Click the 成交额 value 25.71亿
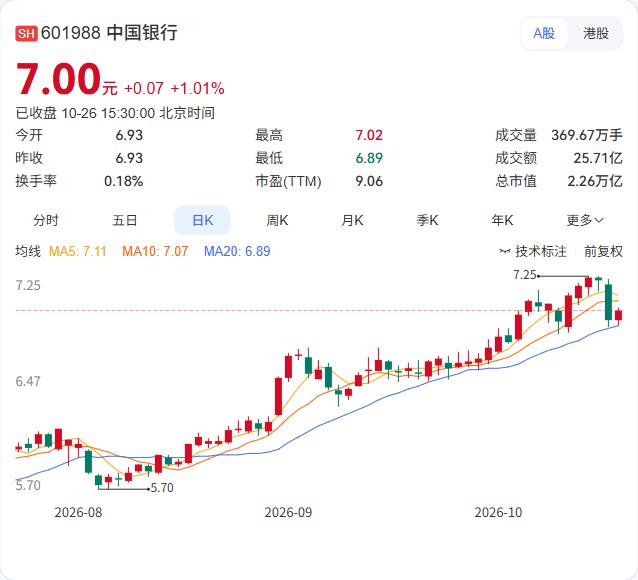 point(598,158)
